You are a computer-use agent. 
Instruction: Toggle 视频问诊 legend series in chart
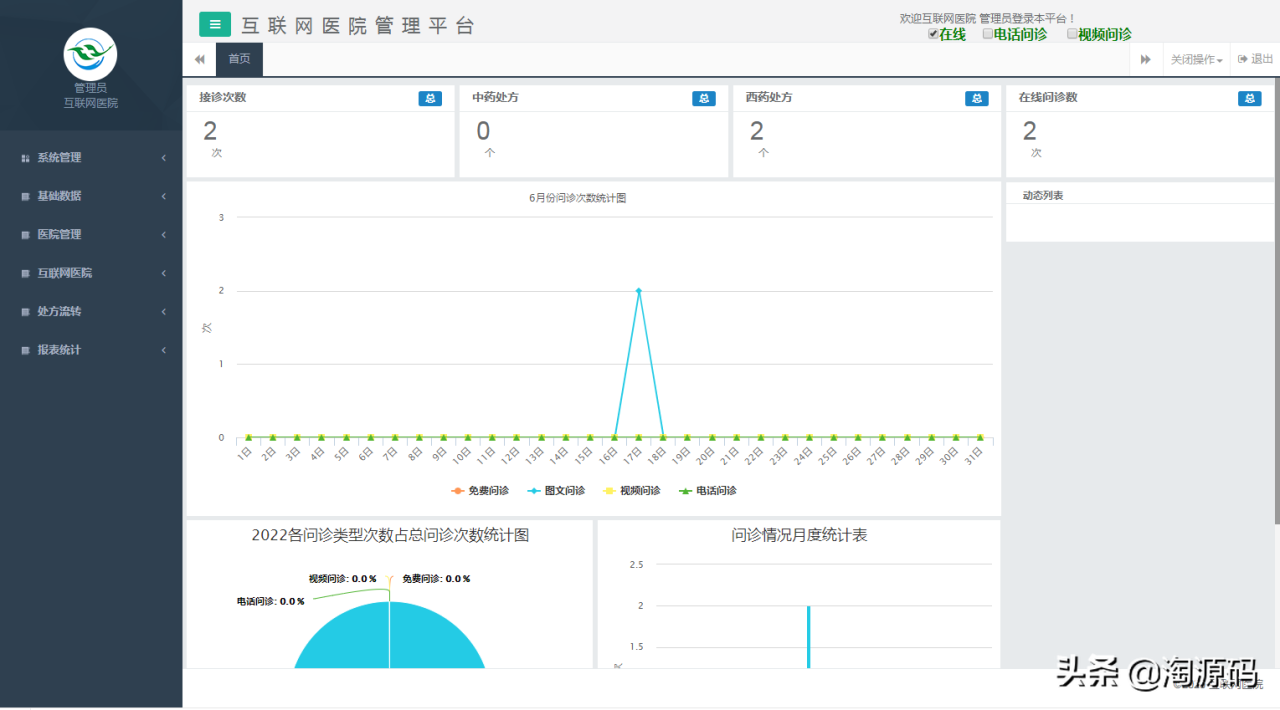[x=632, y=491]
